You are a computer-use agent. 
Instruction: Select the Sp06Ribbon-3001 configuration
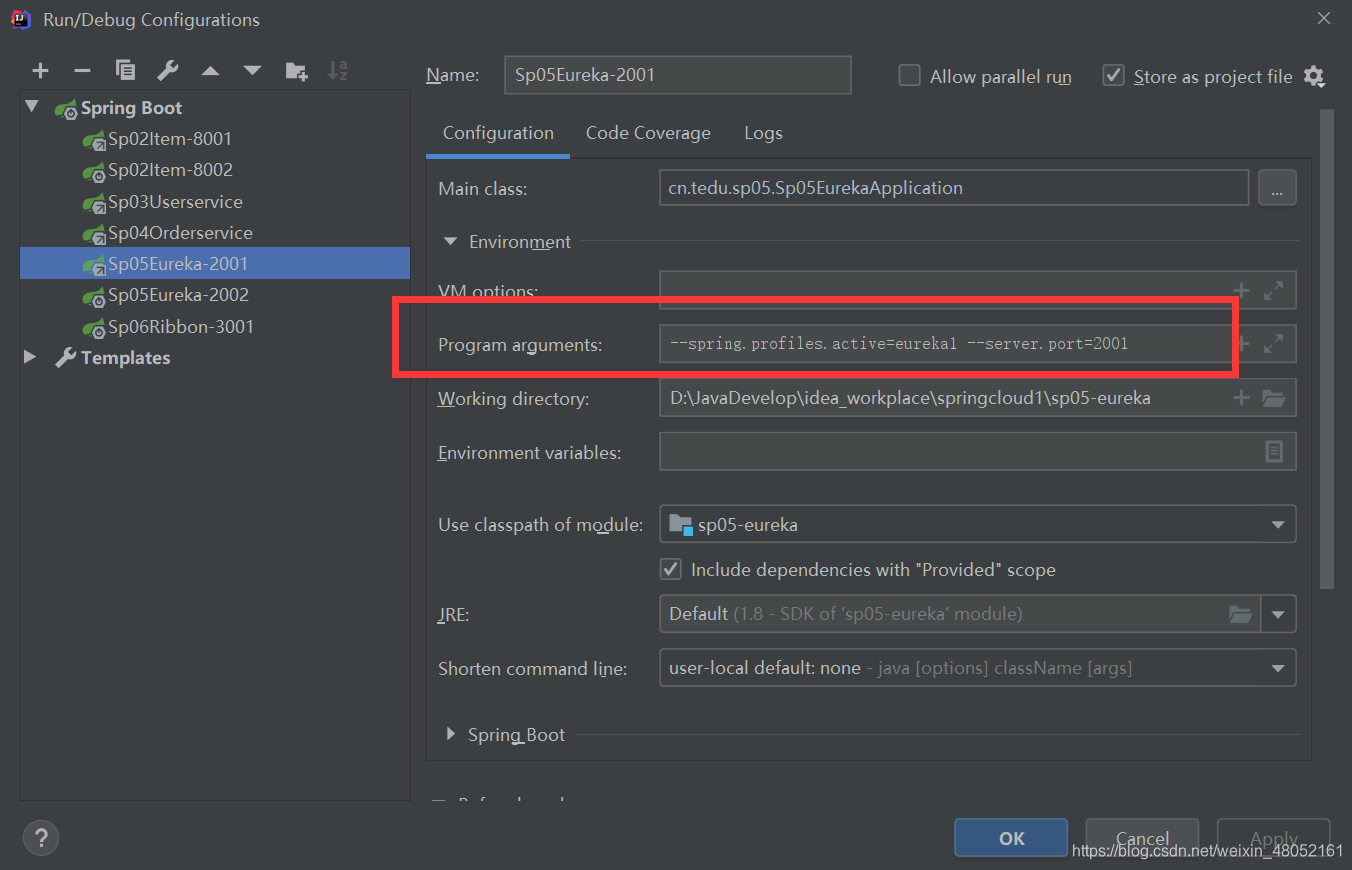tap(215, 327)
